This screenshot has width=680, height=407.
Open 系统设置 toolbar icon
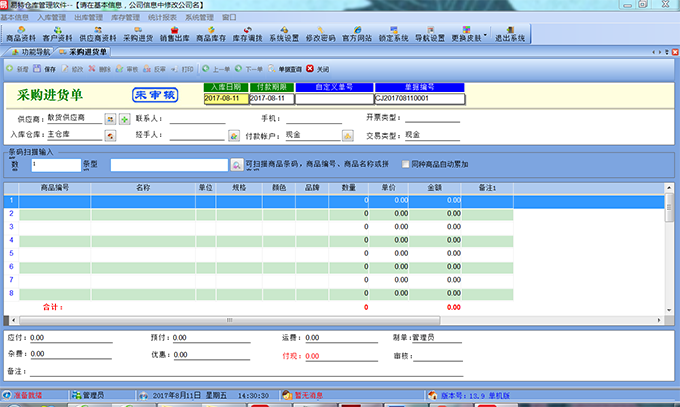pyautogui.click(x=284, y=34)
